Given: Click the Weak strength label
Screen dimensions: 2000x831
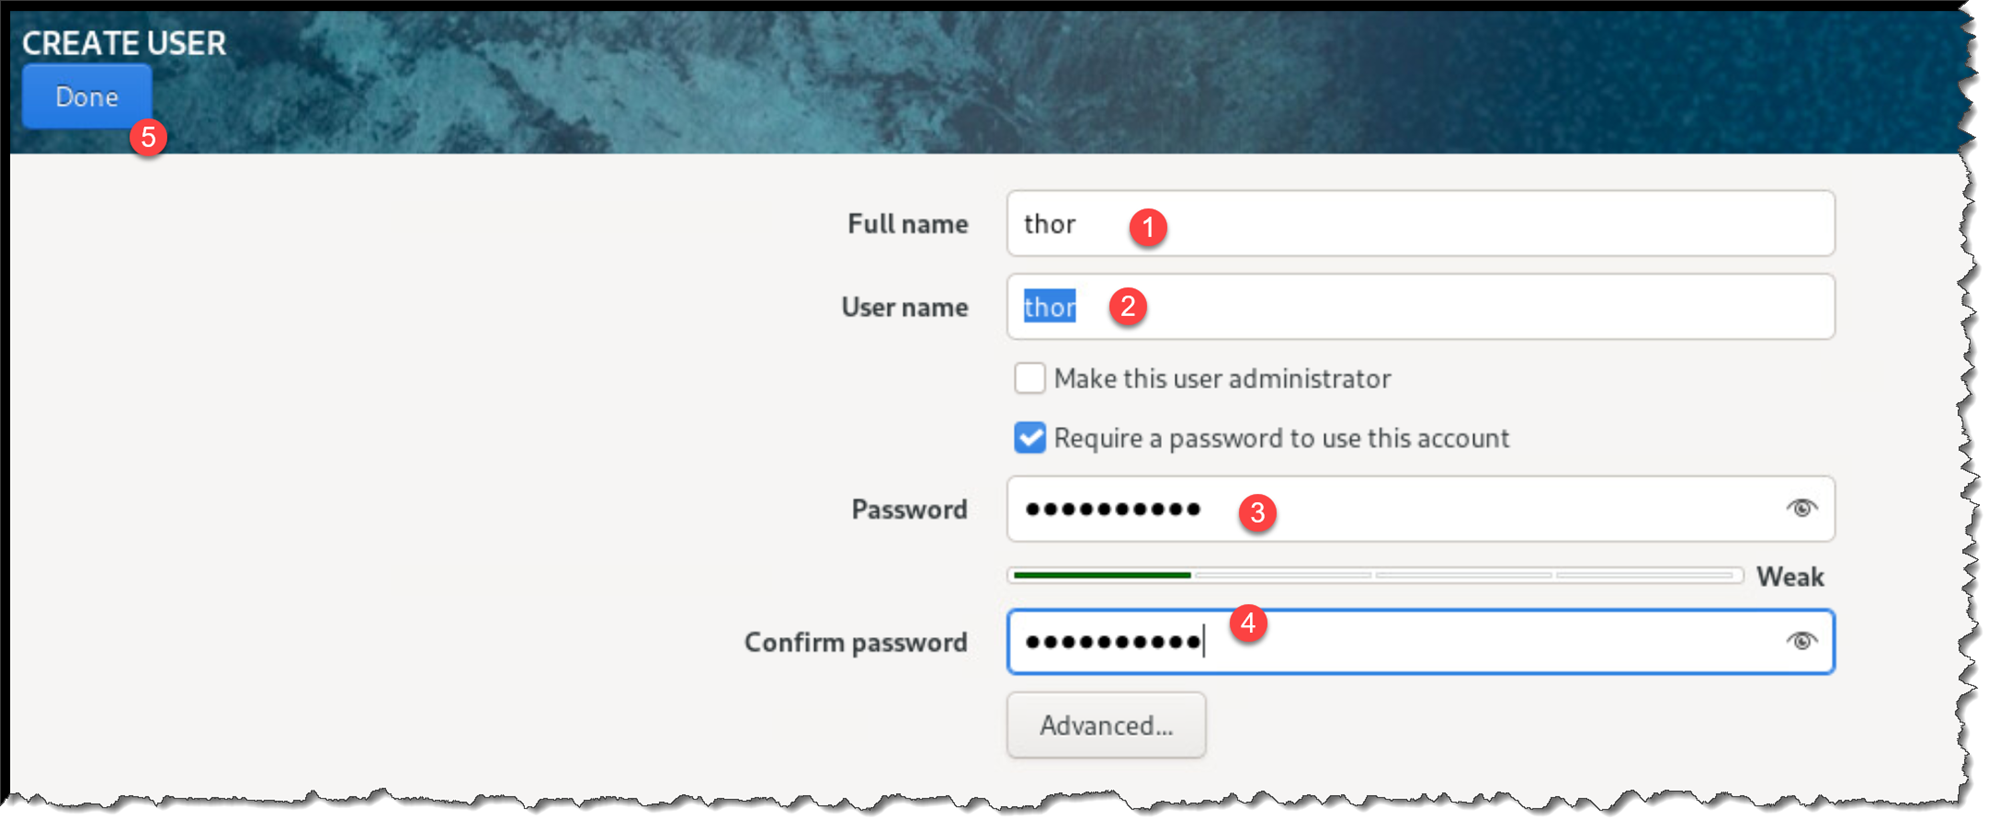Looking at the screenshot, I should [1790, 577].
